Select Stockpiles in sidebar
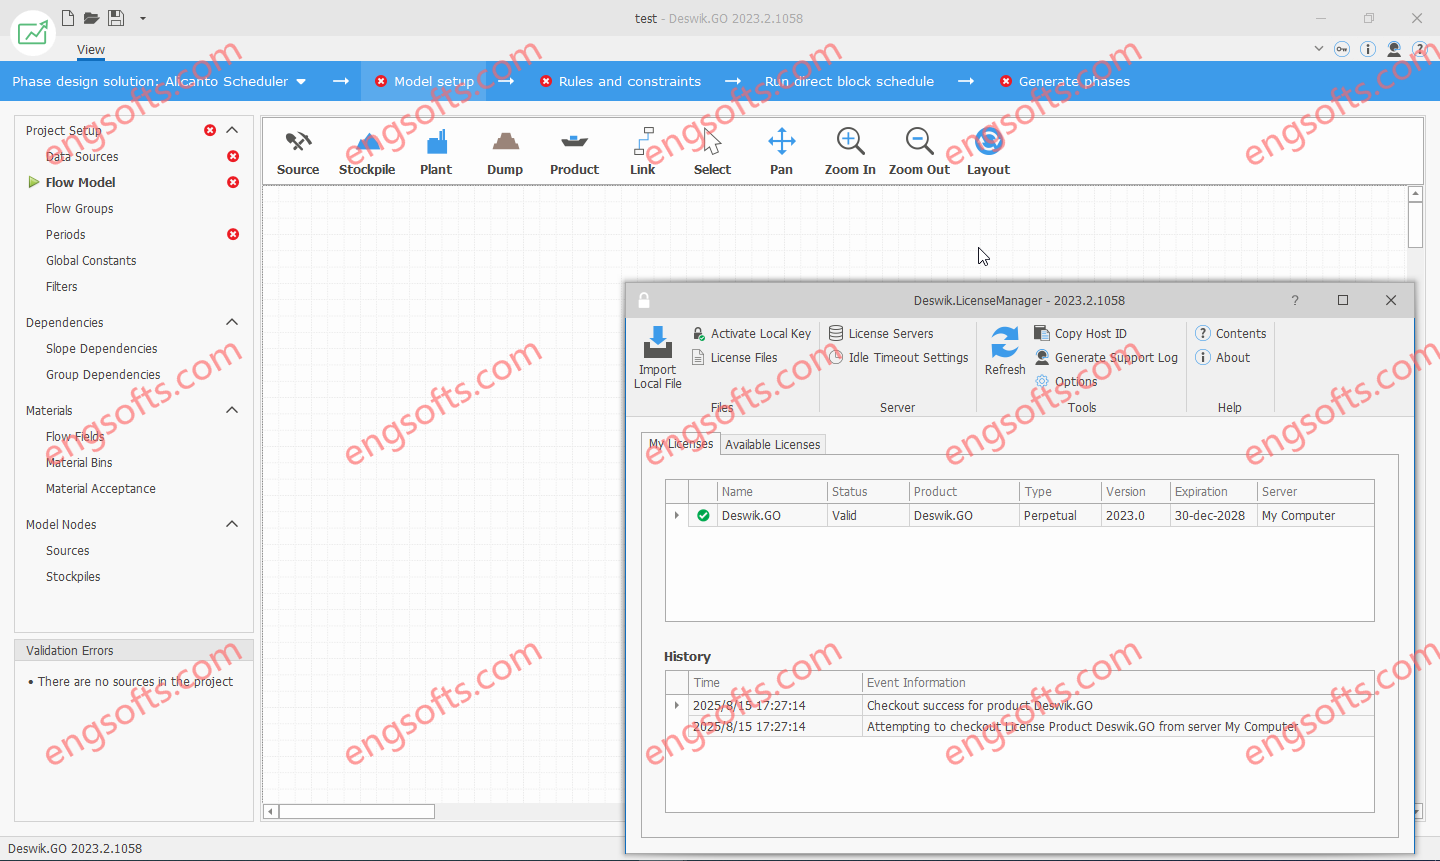 tap(72, 576)
